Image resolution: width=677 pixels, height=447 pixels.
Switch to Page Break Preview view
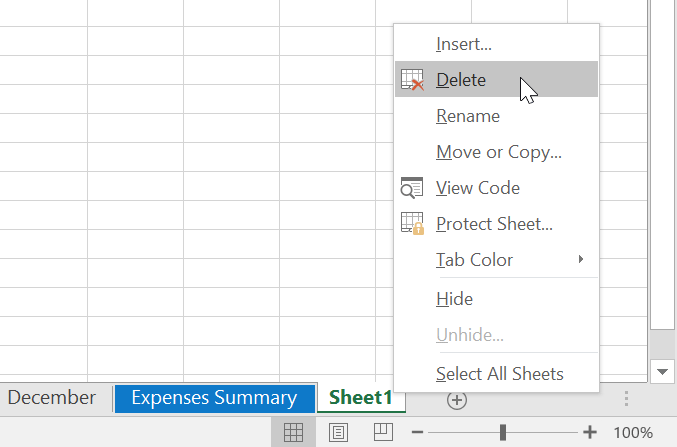pyautogui.click(x=382, y=432)
